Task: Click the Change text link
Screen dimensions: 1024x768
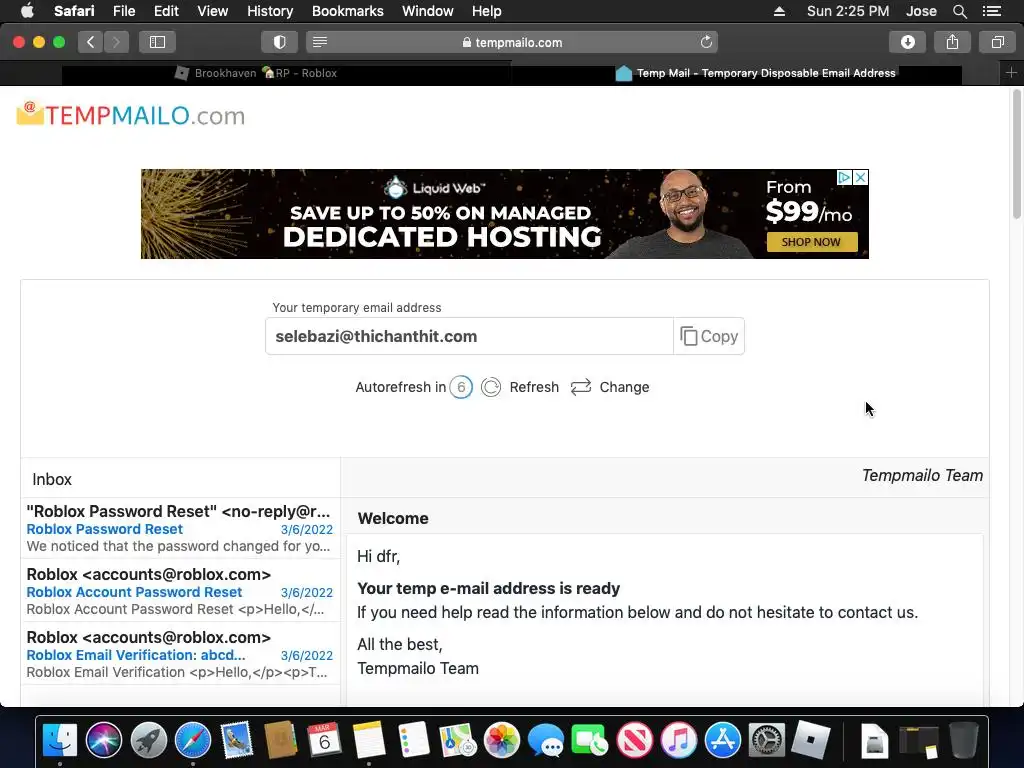Action: pyautogui.click(x=624, y=387)
